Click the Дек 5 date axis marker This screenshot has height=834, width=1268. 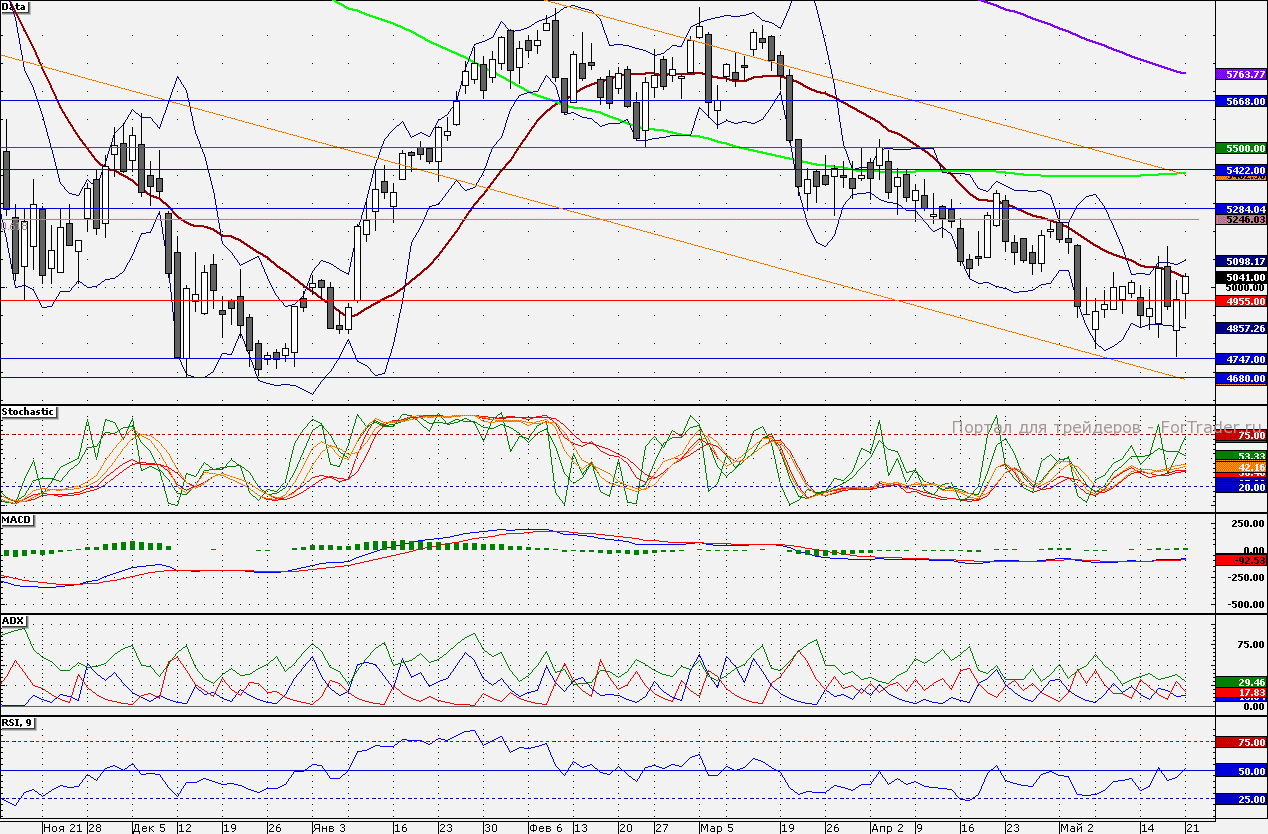(149, 828)
